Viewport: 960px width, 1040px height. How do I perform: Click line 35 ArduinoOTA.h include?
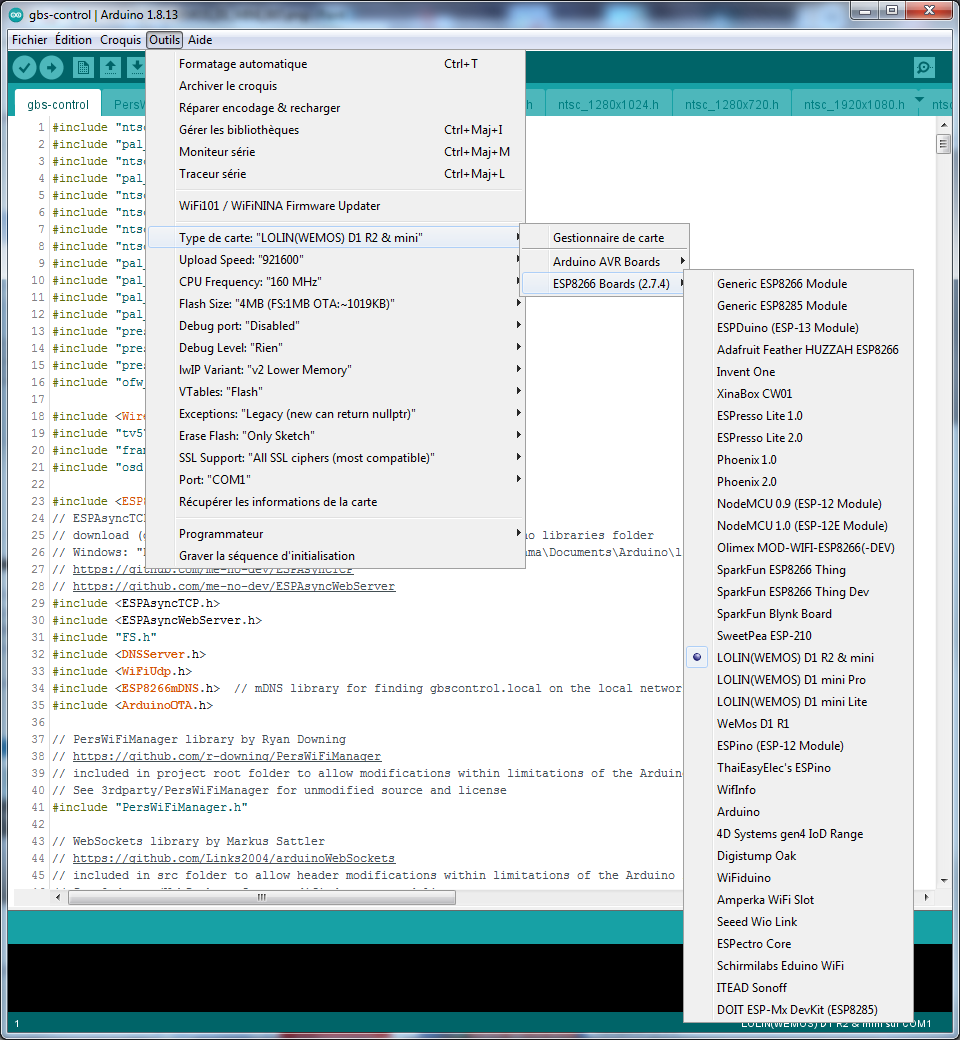point(133,705)
